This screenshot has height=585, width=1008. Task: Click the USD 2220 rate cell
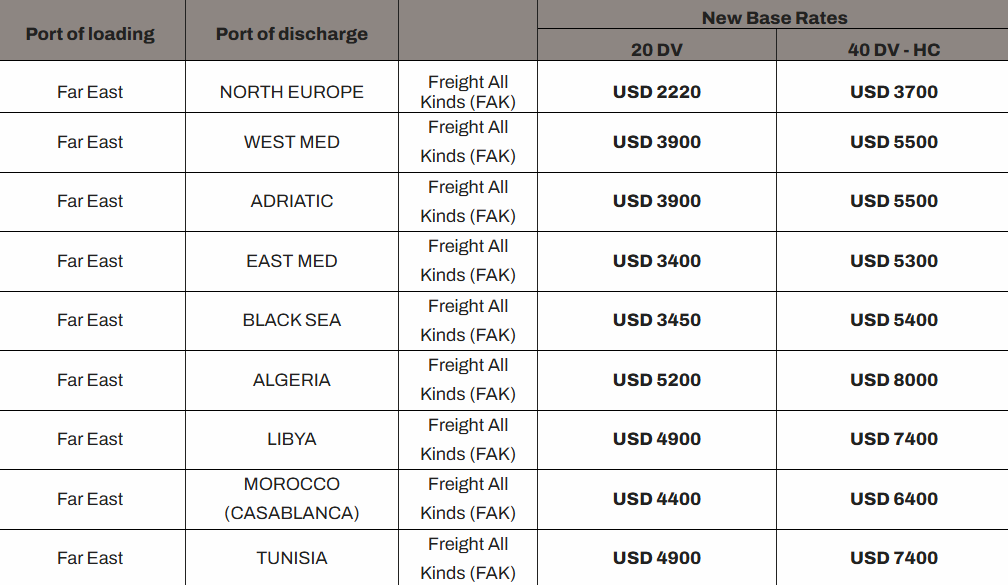[656, 92]
